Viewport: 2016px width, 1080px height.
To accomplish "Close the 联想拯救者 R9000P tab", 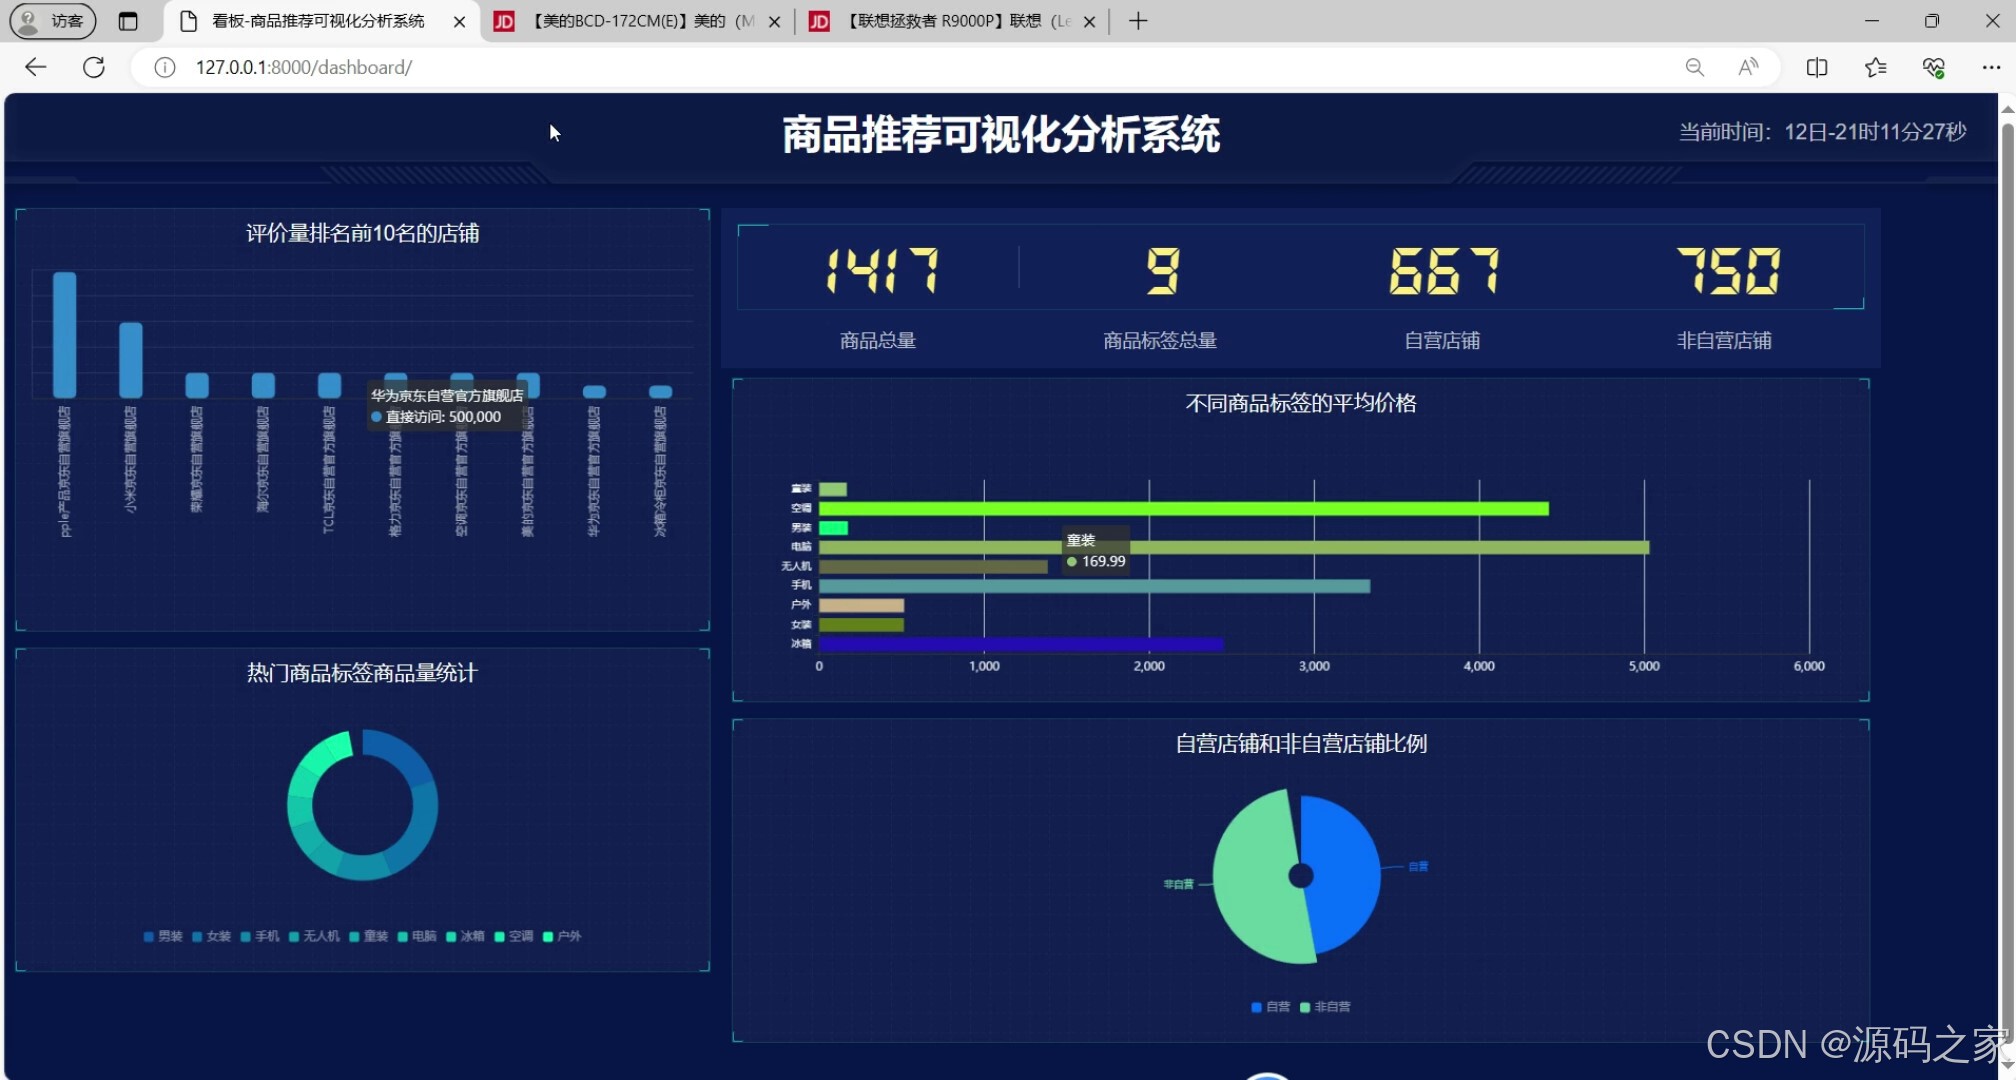I will tap(1089, 21).
